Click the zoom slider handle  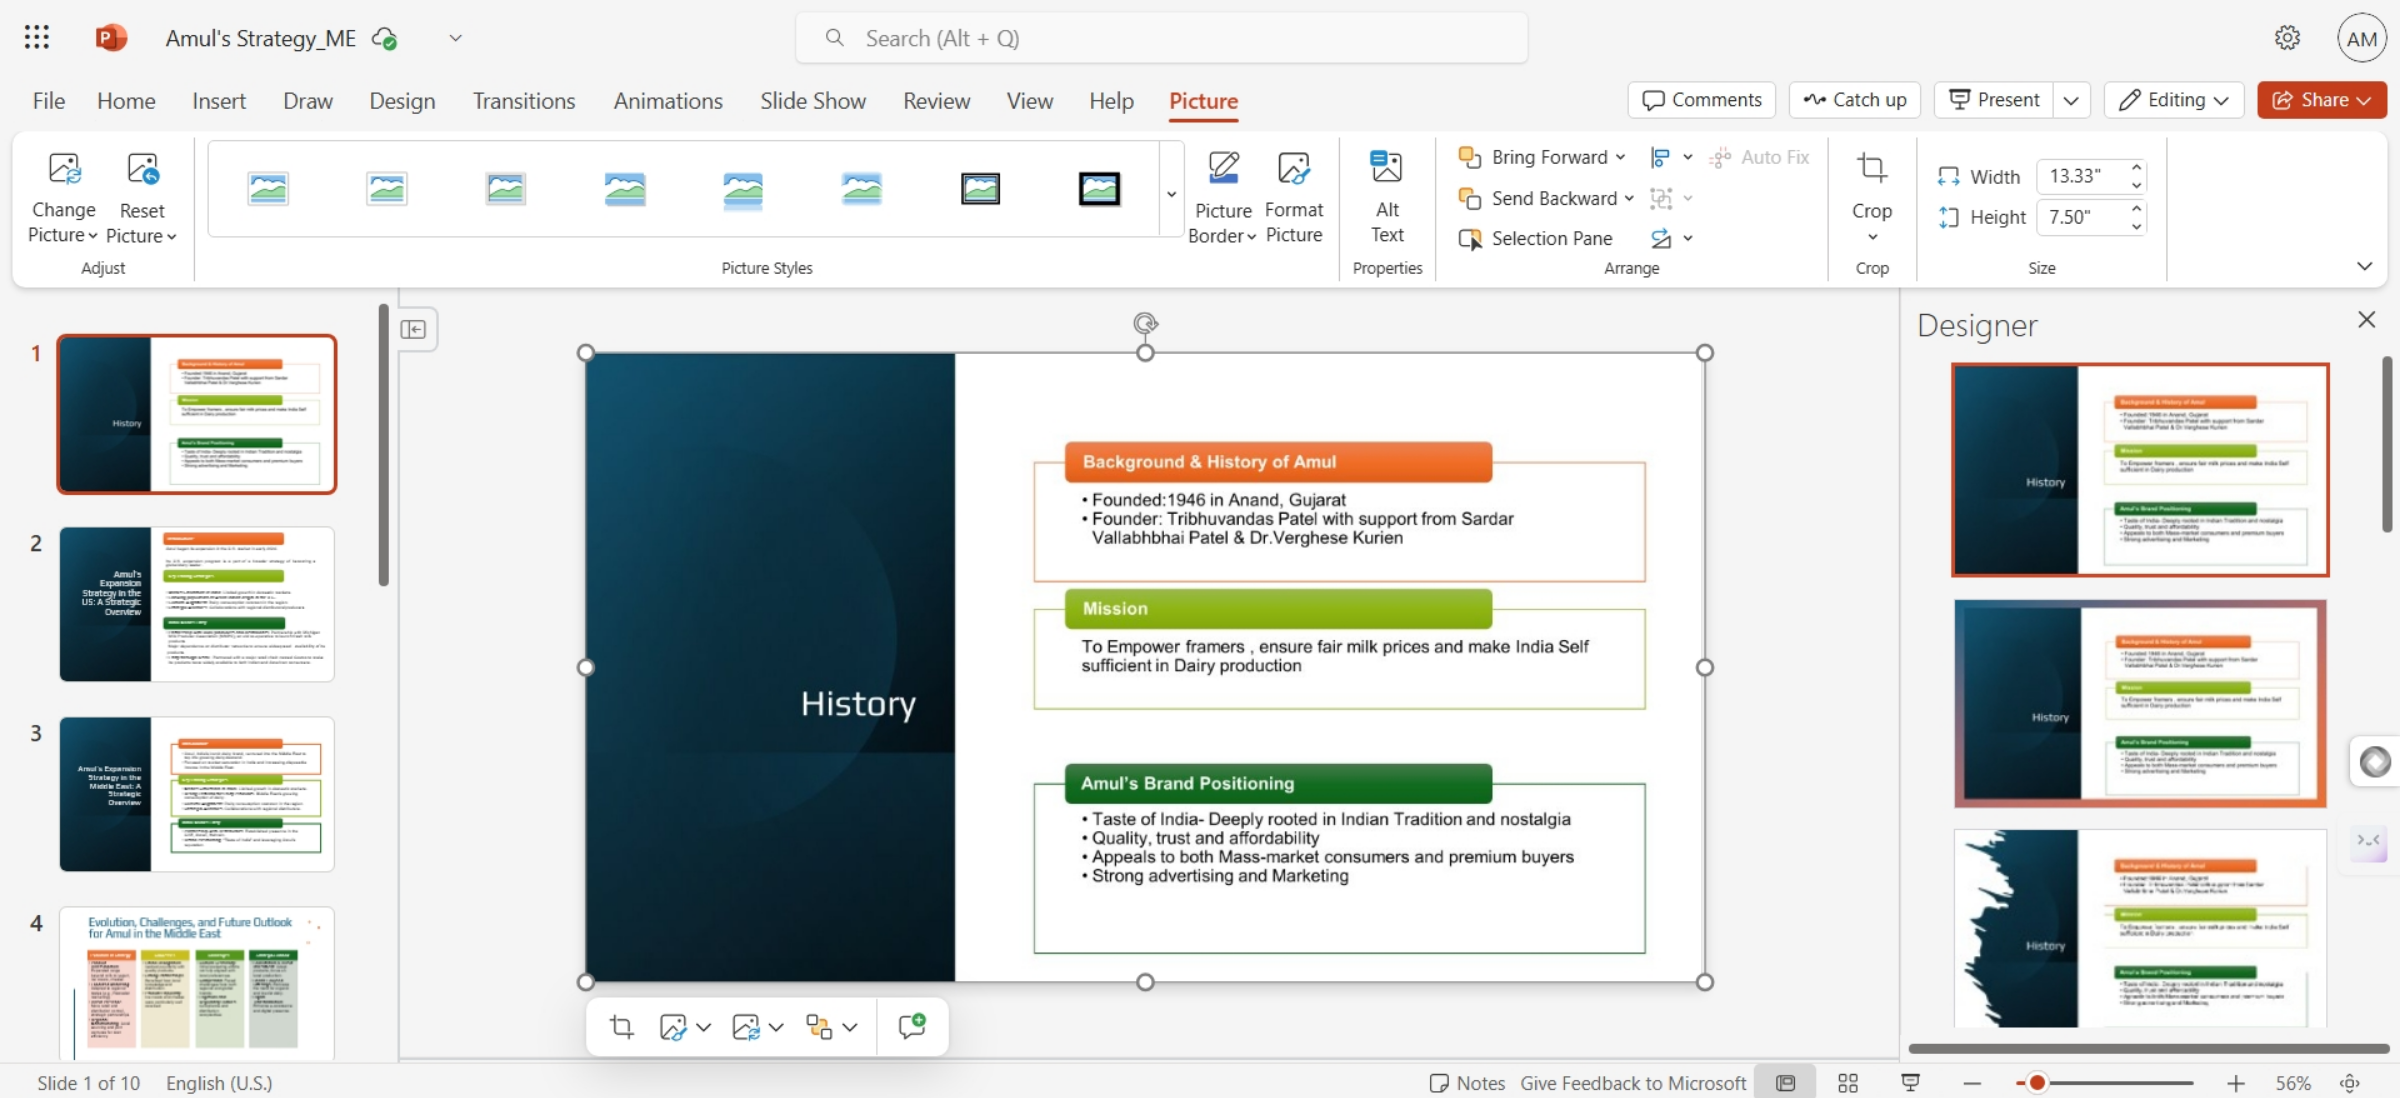(x=2037, y=1083)
